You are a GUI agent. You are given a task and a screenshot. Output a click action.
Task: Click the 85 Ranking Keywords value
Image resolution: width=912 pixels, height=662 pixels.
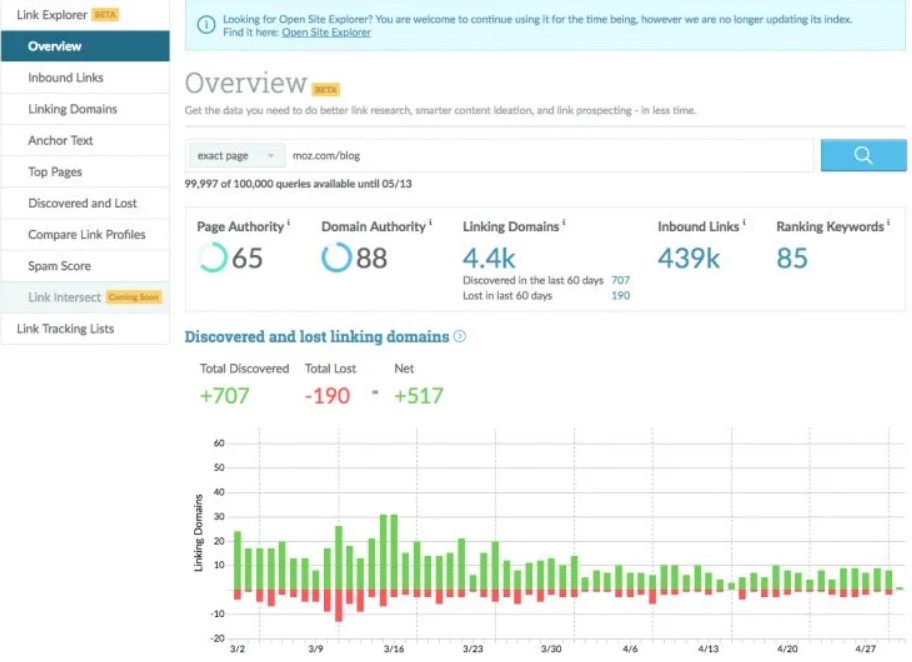[x=792, y=258]
